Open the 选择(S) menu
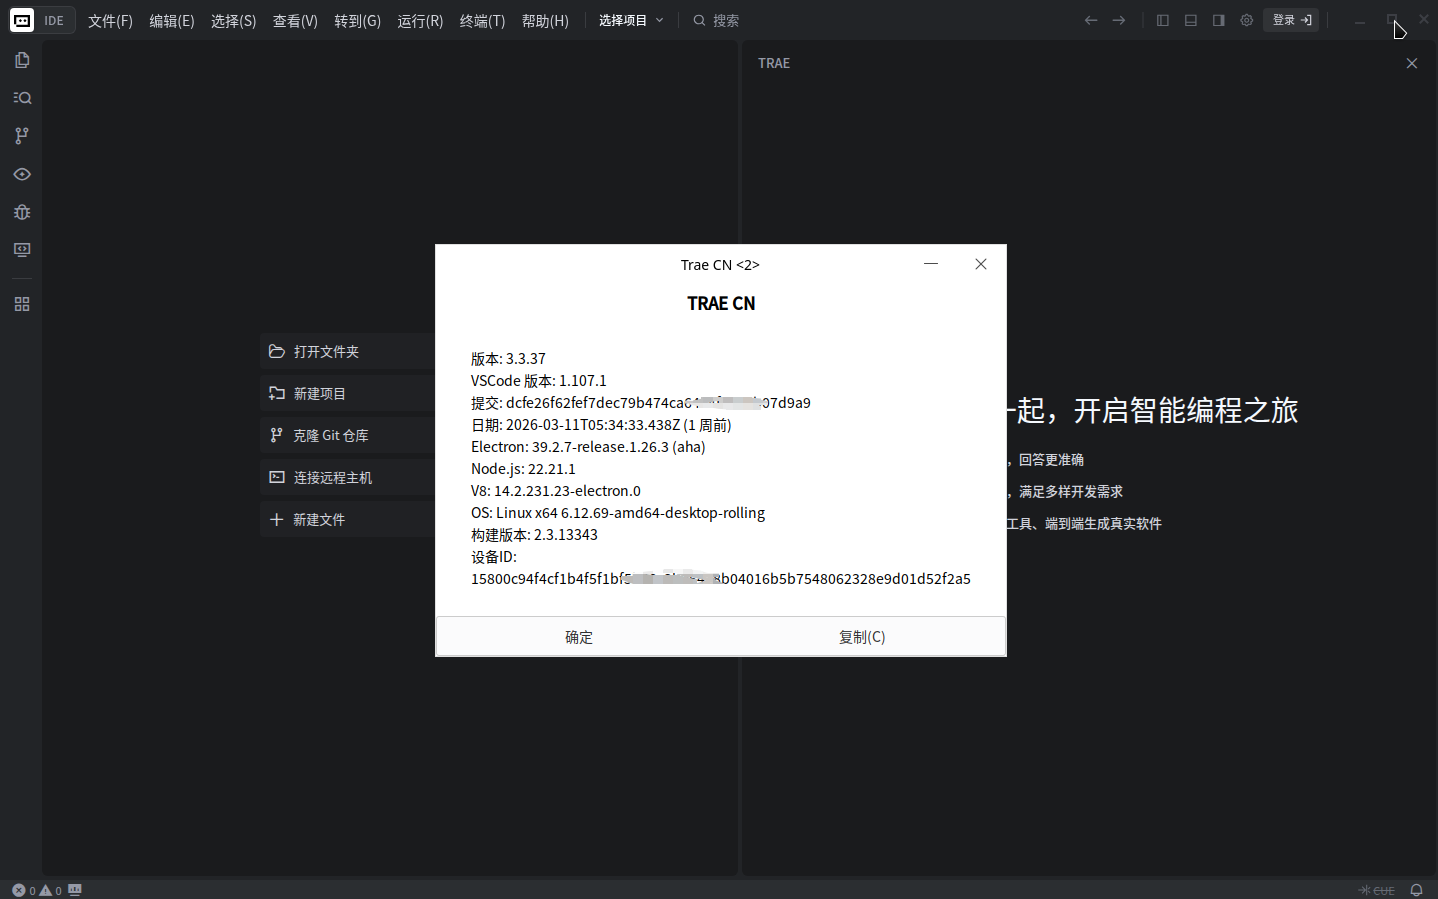The image size is (1438, 899). click(x=234, y=21)
